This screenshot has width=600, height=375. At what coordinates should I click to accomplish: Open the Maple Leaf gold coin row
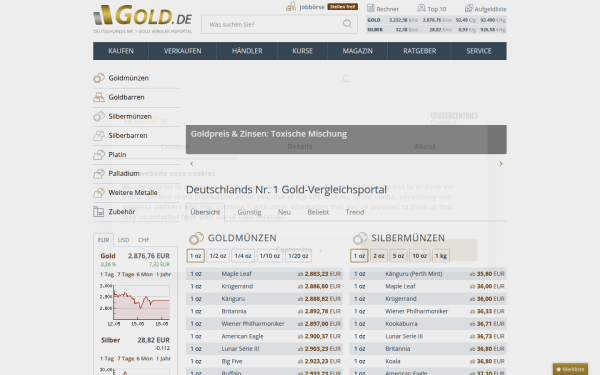coord(264,274)
